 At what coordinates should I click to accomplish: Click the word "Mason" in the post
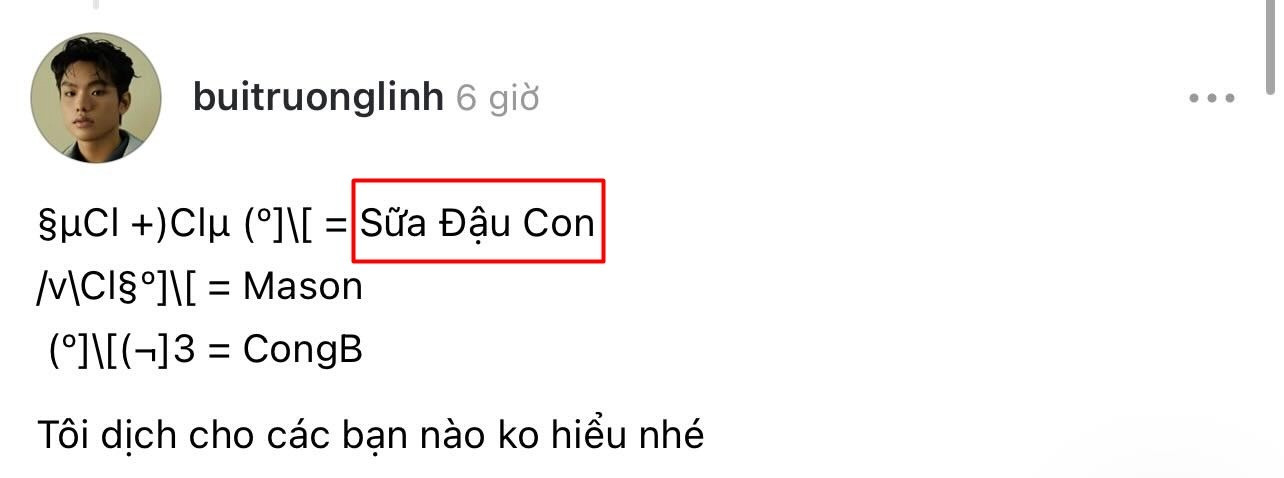click(302, 287)
